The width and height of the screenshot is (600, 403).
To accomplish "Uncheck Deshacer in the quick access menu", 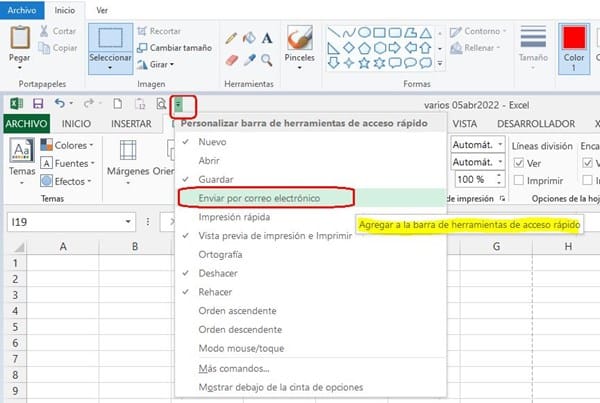I will tap(310, 273).
